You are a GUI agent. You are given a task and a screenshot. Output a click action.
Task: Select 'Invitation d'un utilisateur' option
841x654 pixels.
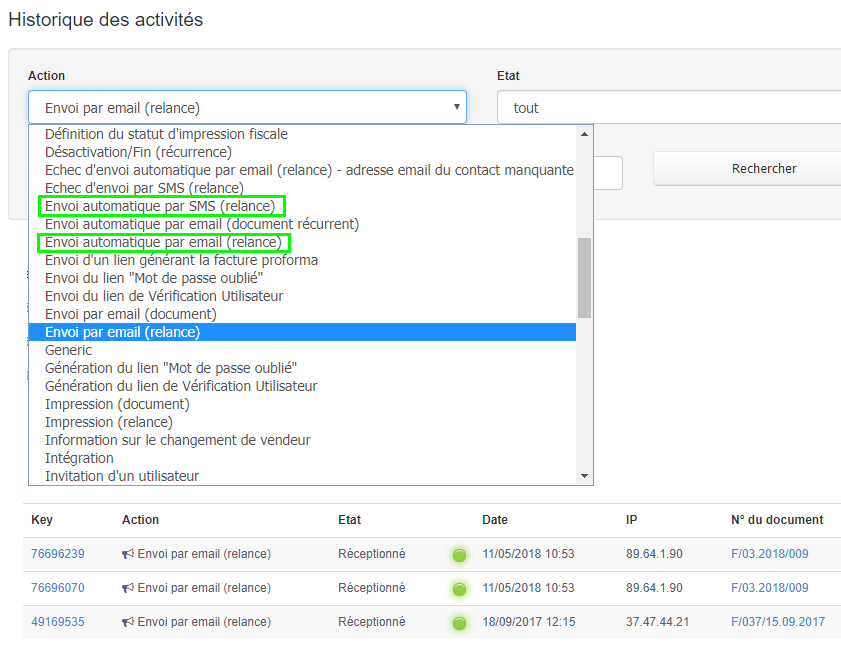click(122, 476)
